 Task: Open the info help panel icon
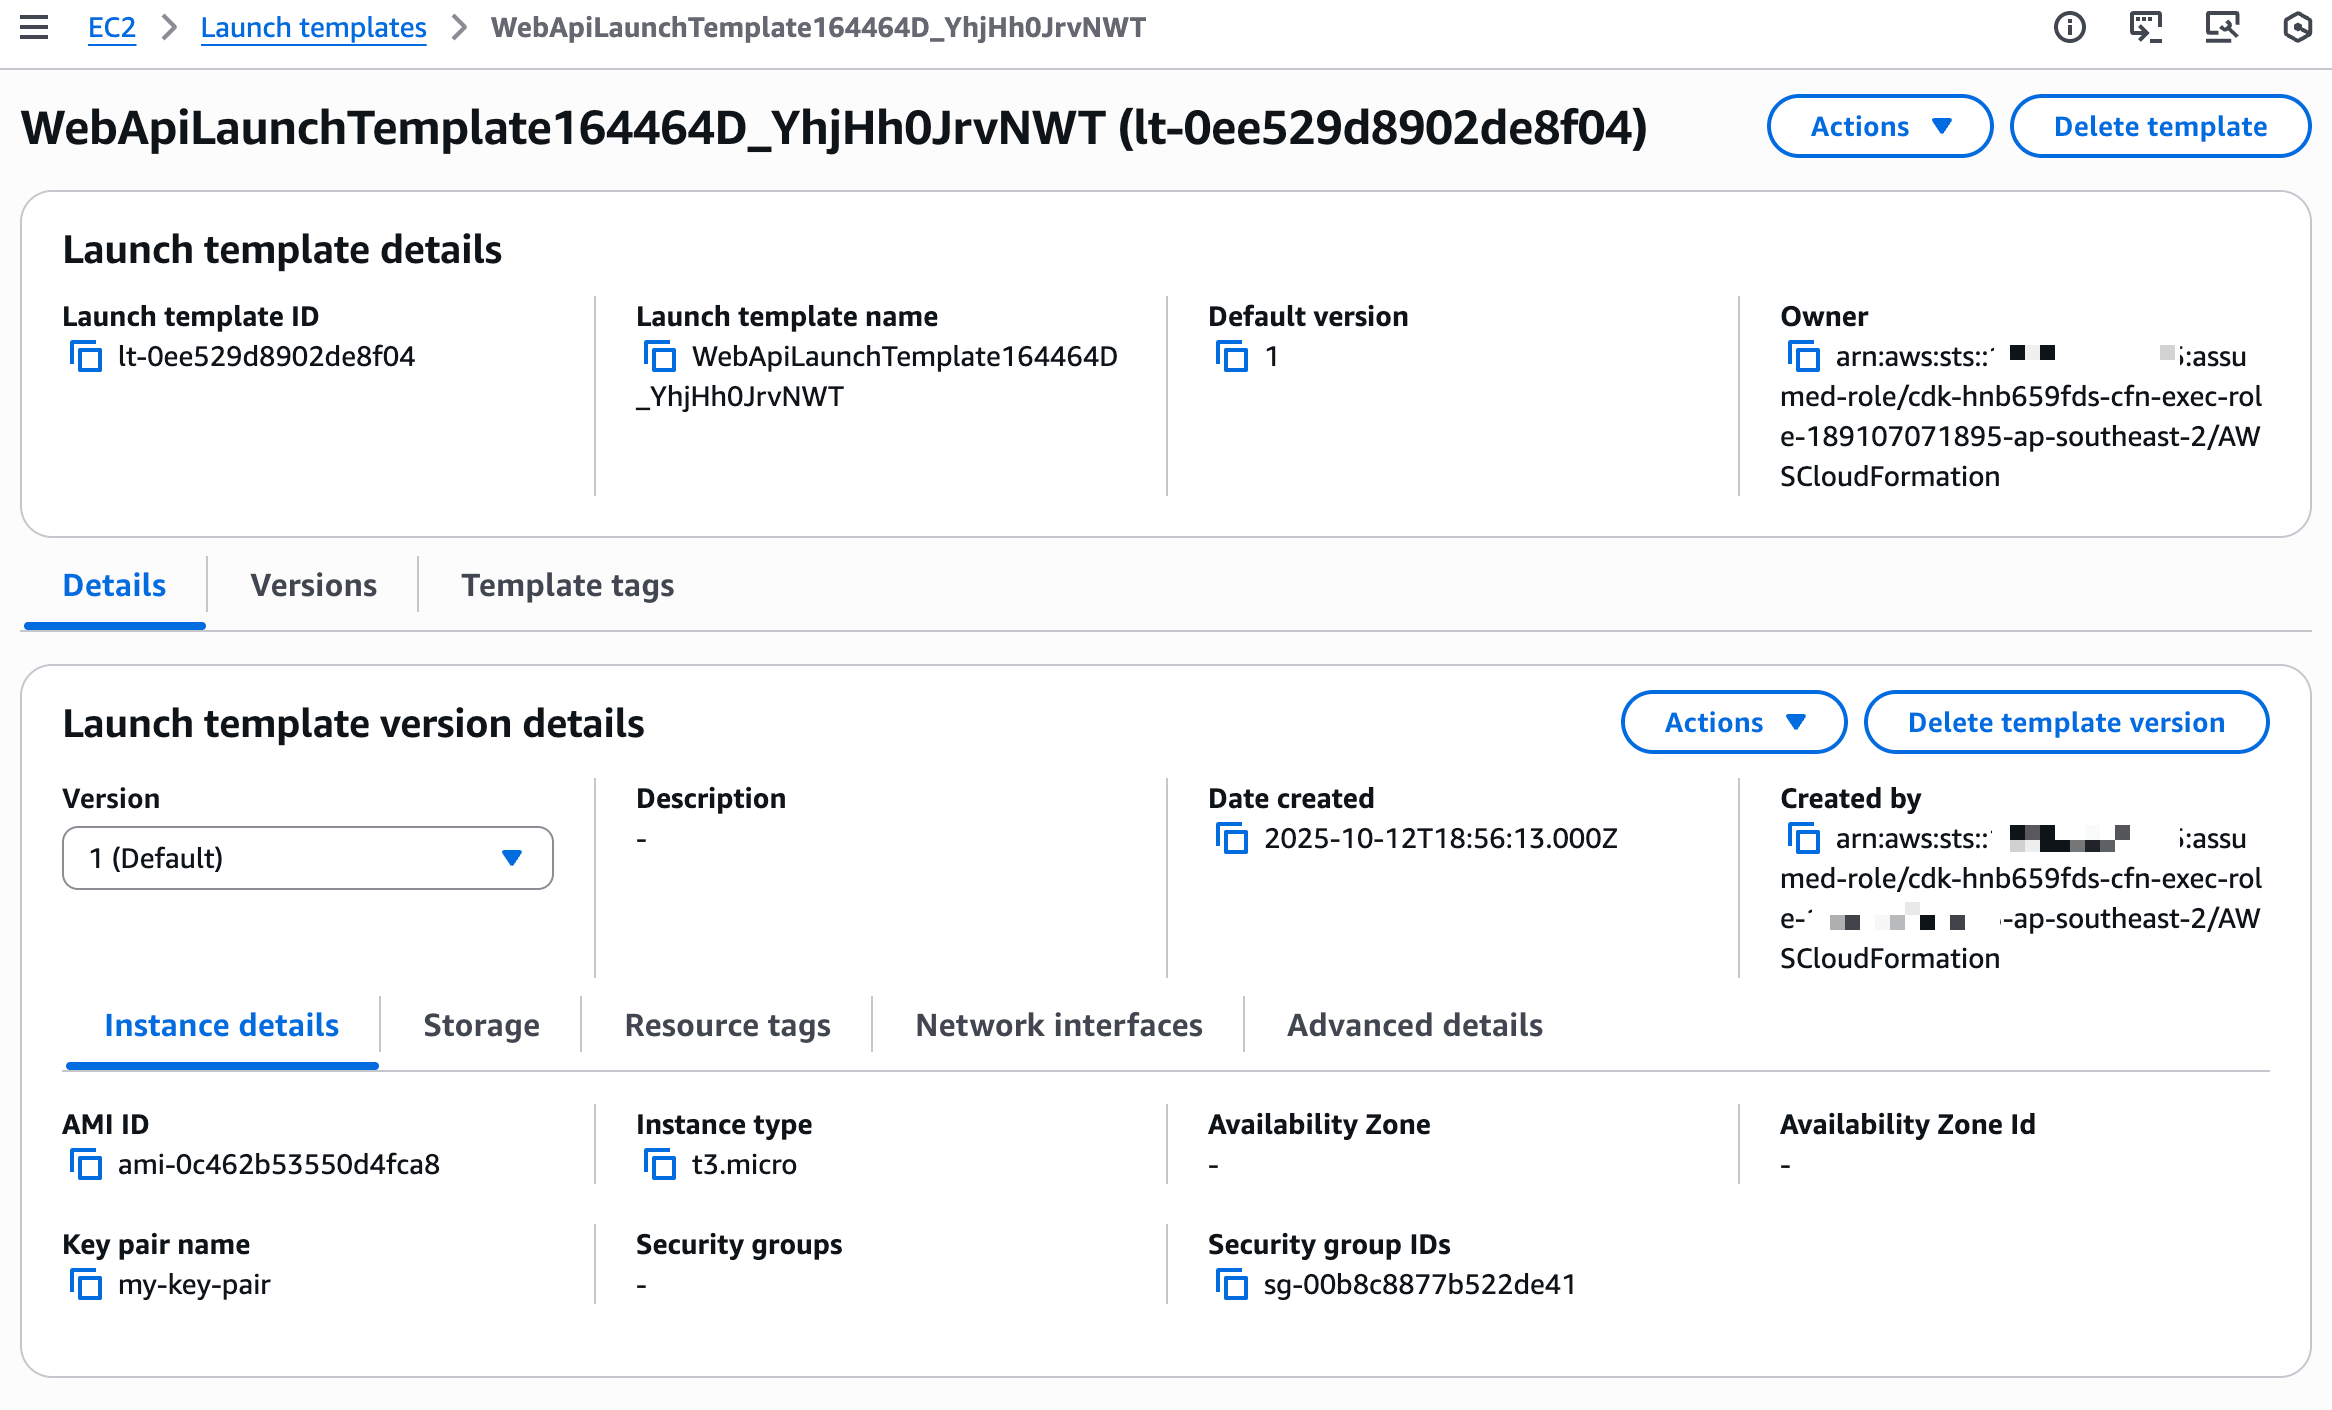pos(2070,27)
